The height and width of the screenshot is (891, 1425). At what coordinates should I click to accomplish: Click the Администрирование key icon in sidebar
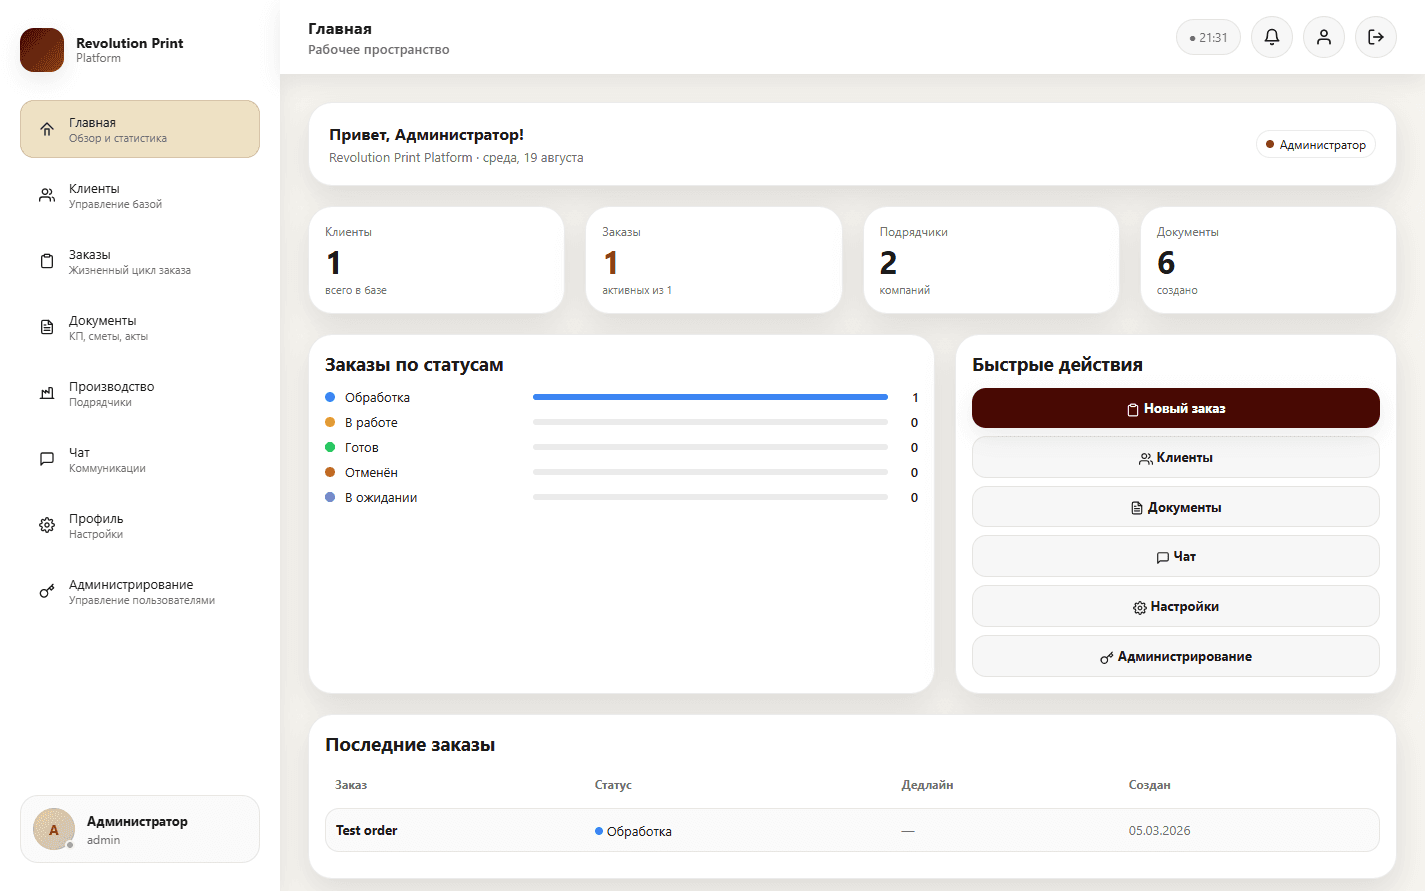pyautogui.click(x=47, y=591)
